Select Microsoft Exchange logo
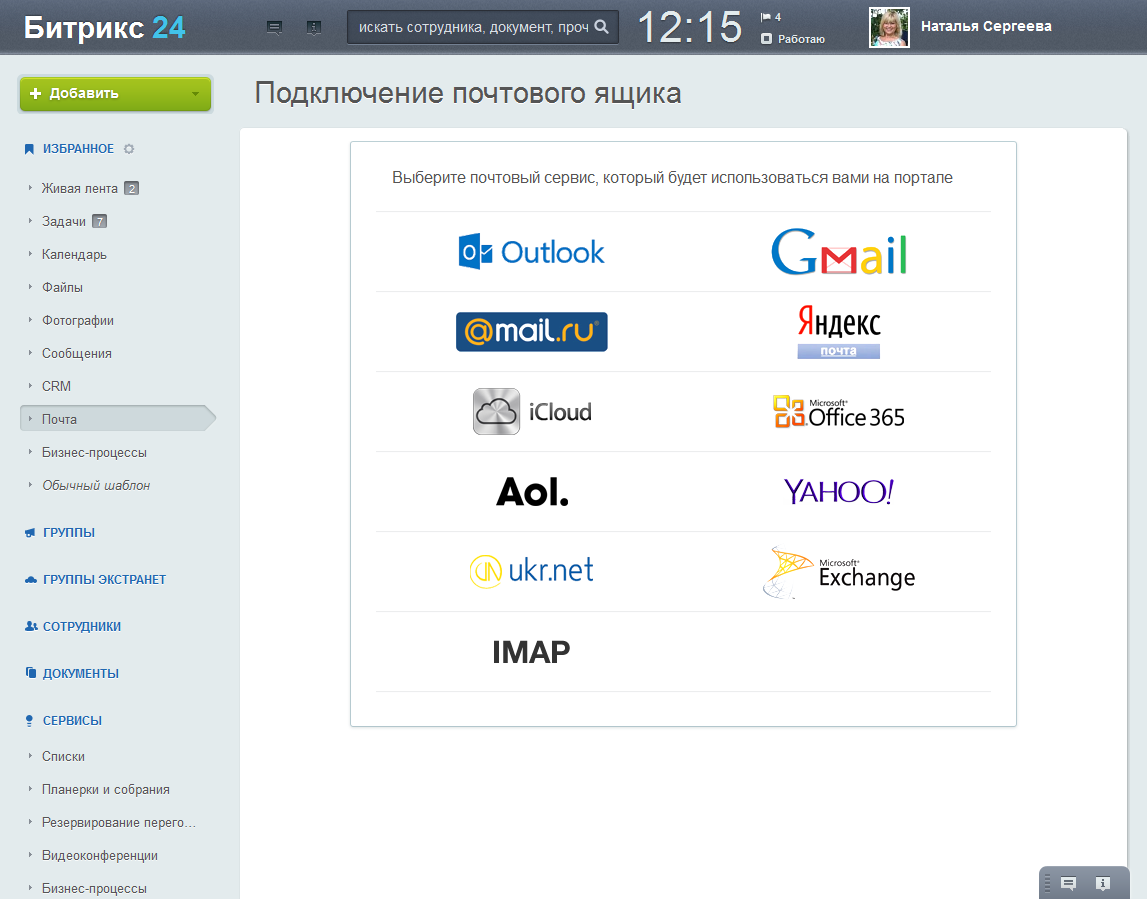The width and height of the screenshot is (1147, 899). click(839, 573)
